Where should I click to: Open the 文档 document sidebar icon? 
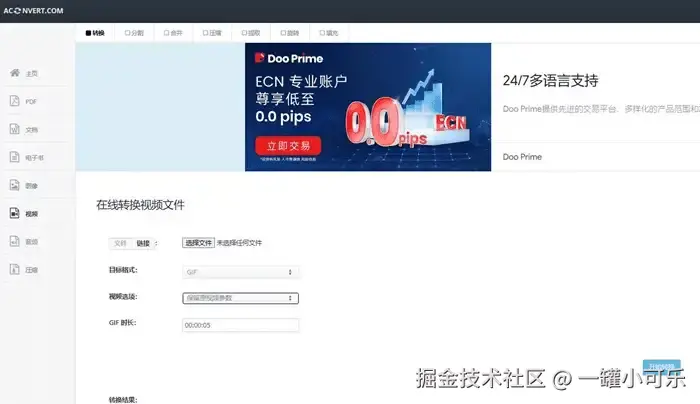(x=15, y=129)
